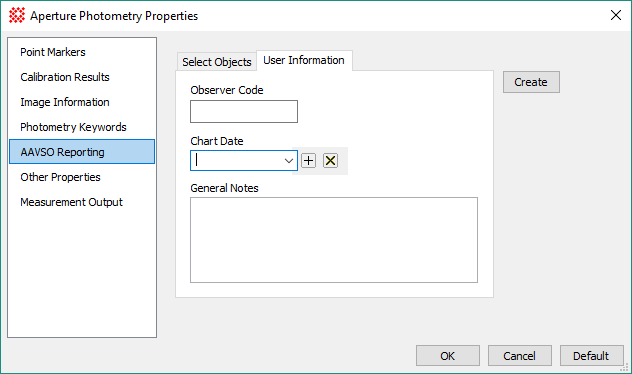Viewport: 632px width, 374px height.
Task: Select the User Information tab
Action: 304,60
